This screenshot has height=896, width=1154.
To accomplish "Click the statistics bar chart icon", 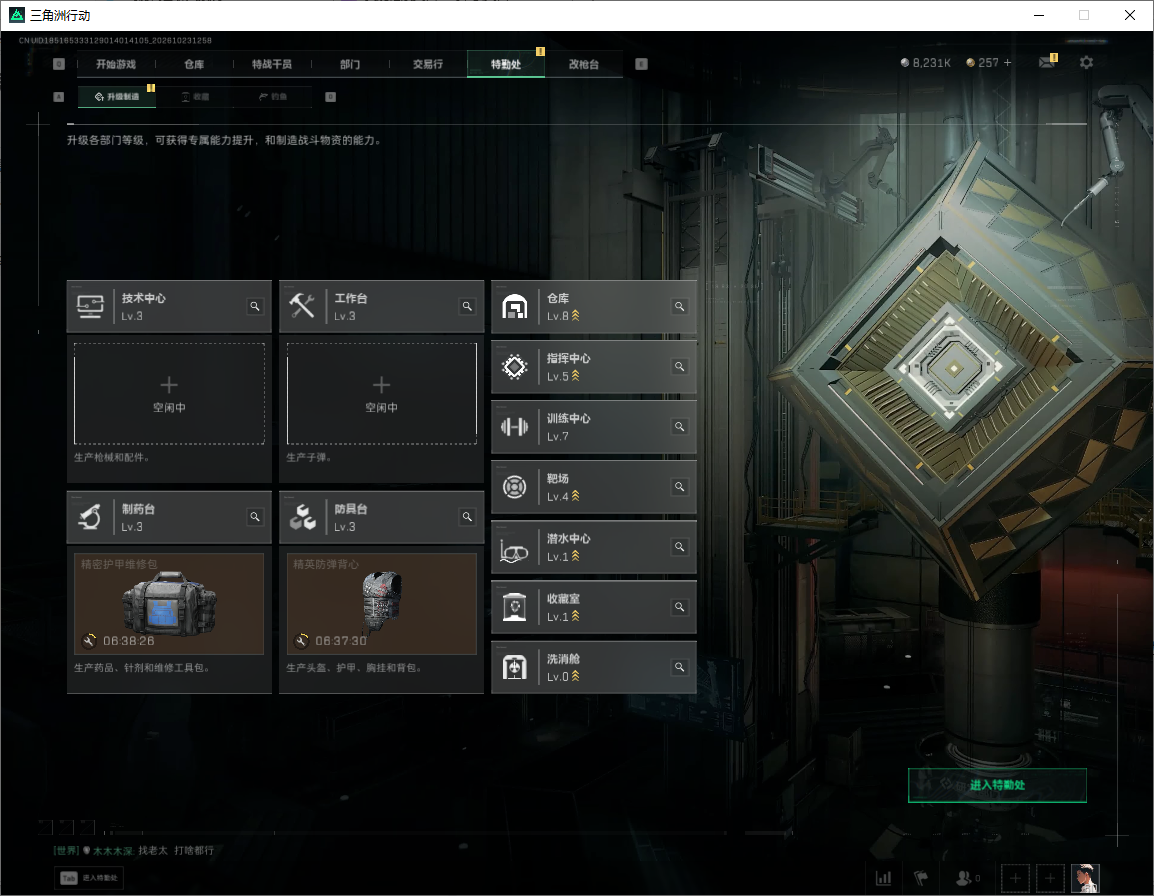I will (x=883, y=878).
